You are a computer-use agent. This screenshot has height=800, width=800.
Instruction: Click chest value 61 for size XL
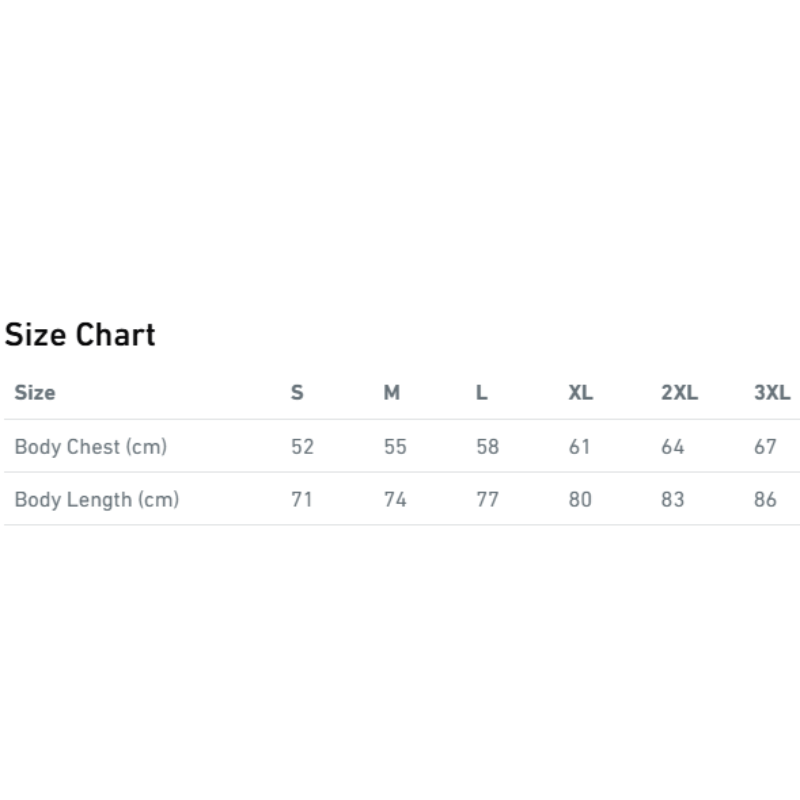point(580,446)
